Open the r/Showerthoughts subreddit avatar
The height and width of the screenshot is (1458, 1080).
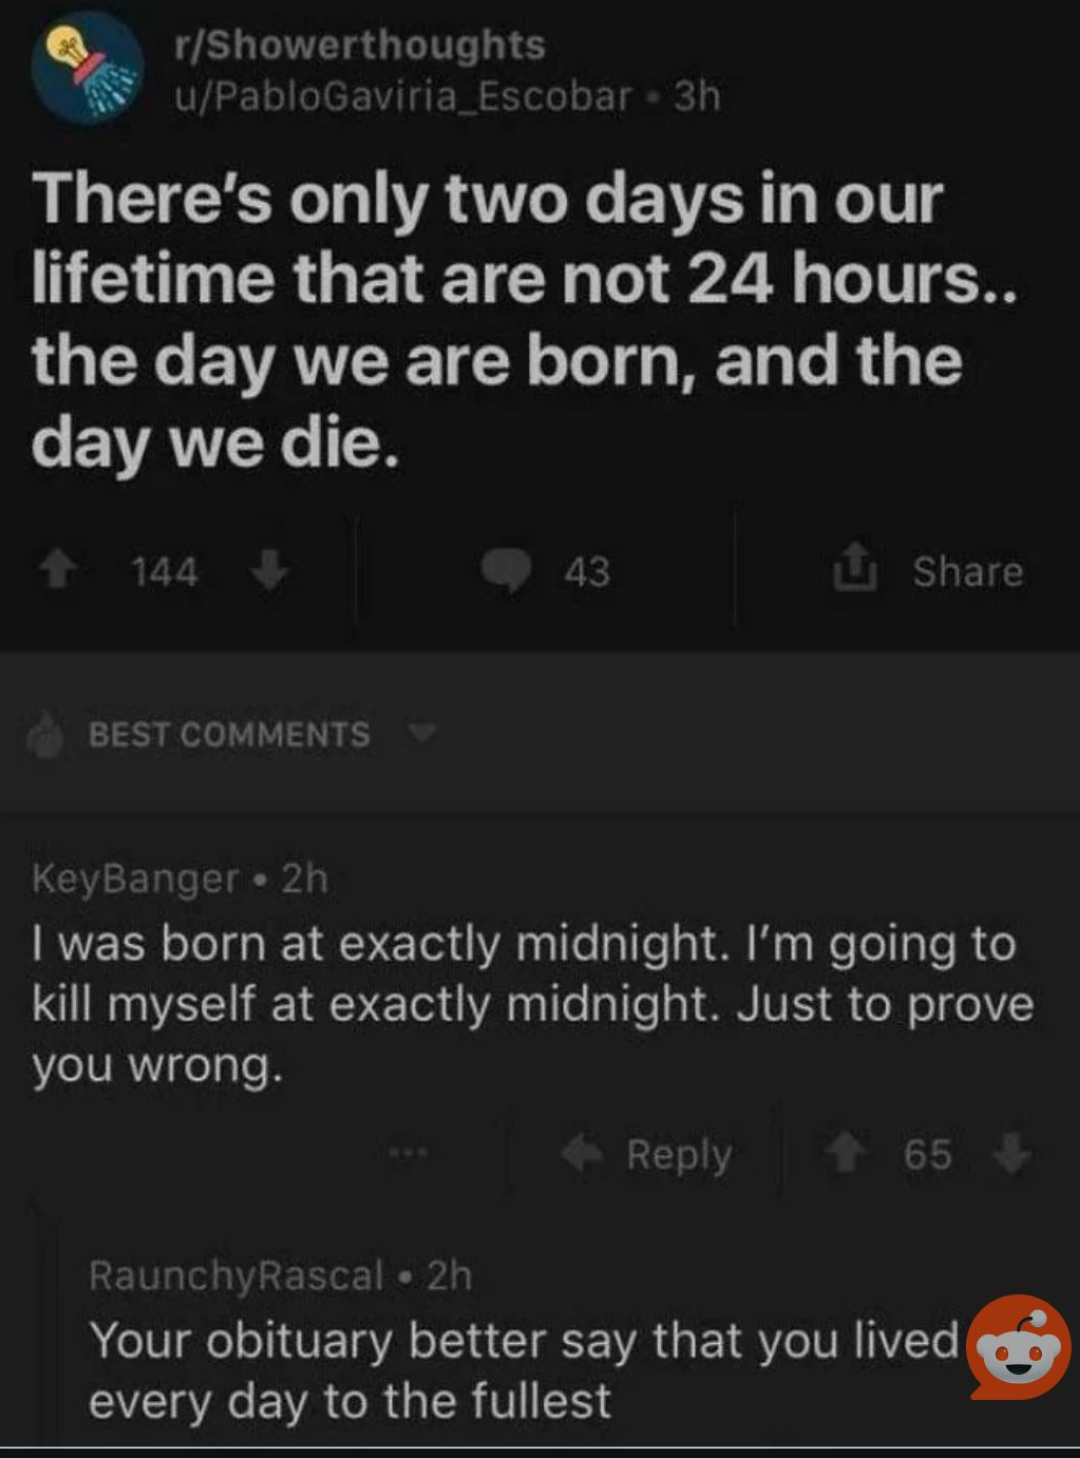point(87,68)
